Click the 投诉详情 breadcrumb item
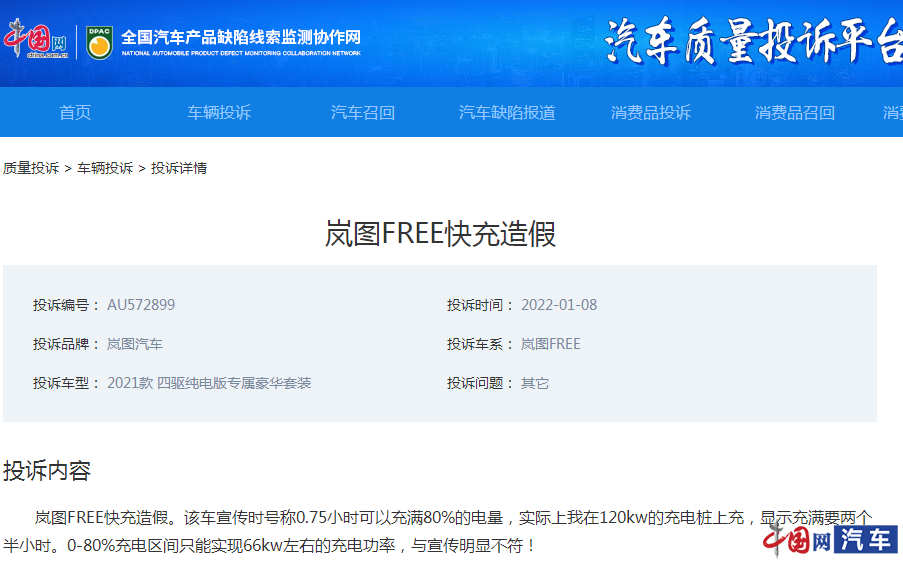The width and height of the screenshot is (903, 567). (179, 168)
